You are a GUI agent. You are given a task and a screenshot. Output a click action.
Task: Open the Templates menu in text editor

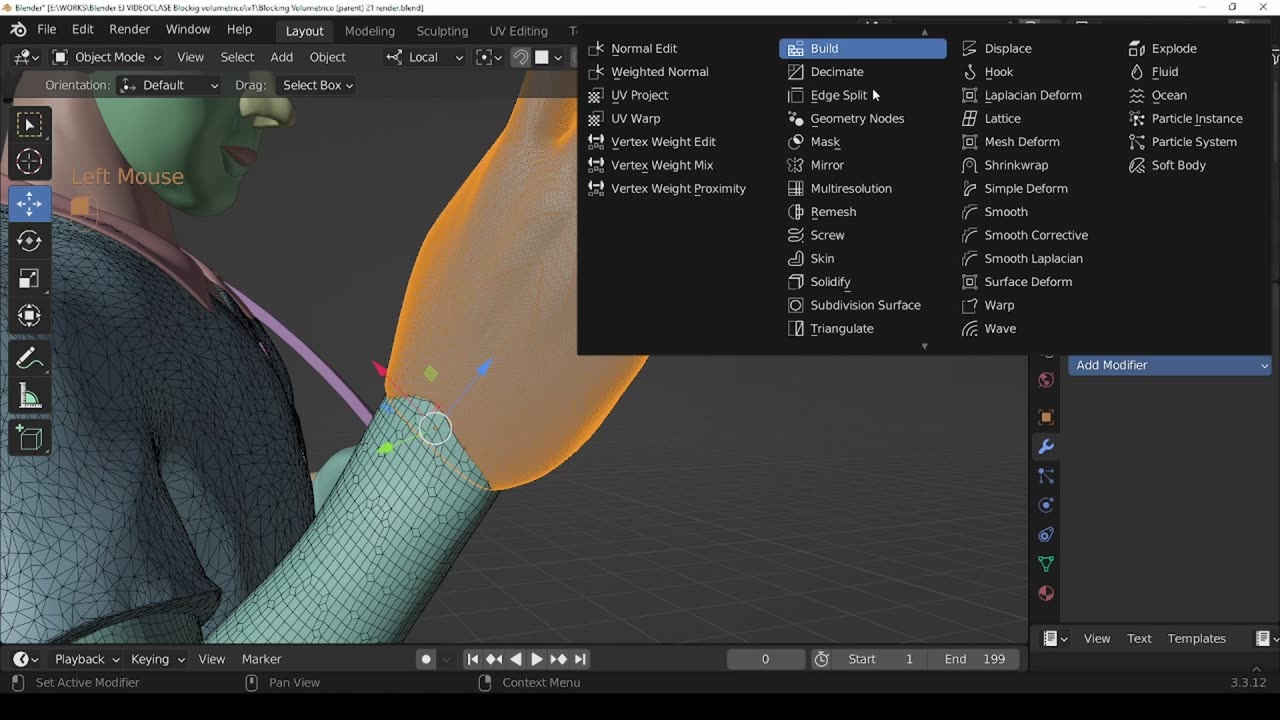1197,638
